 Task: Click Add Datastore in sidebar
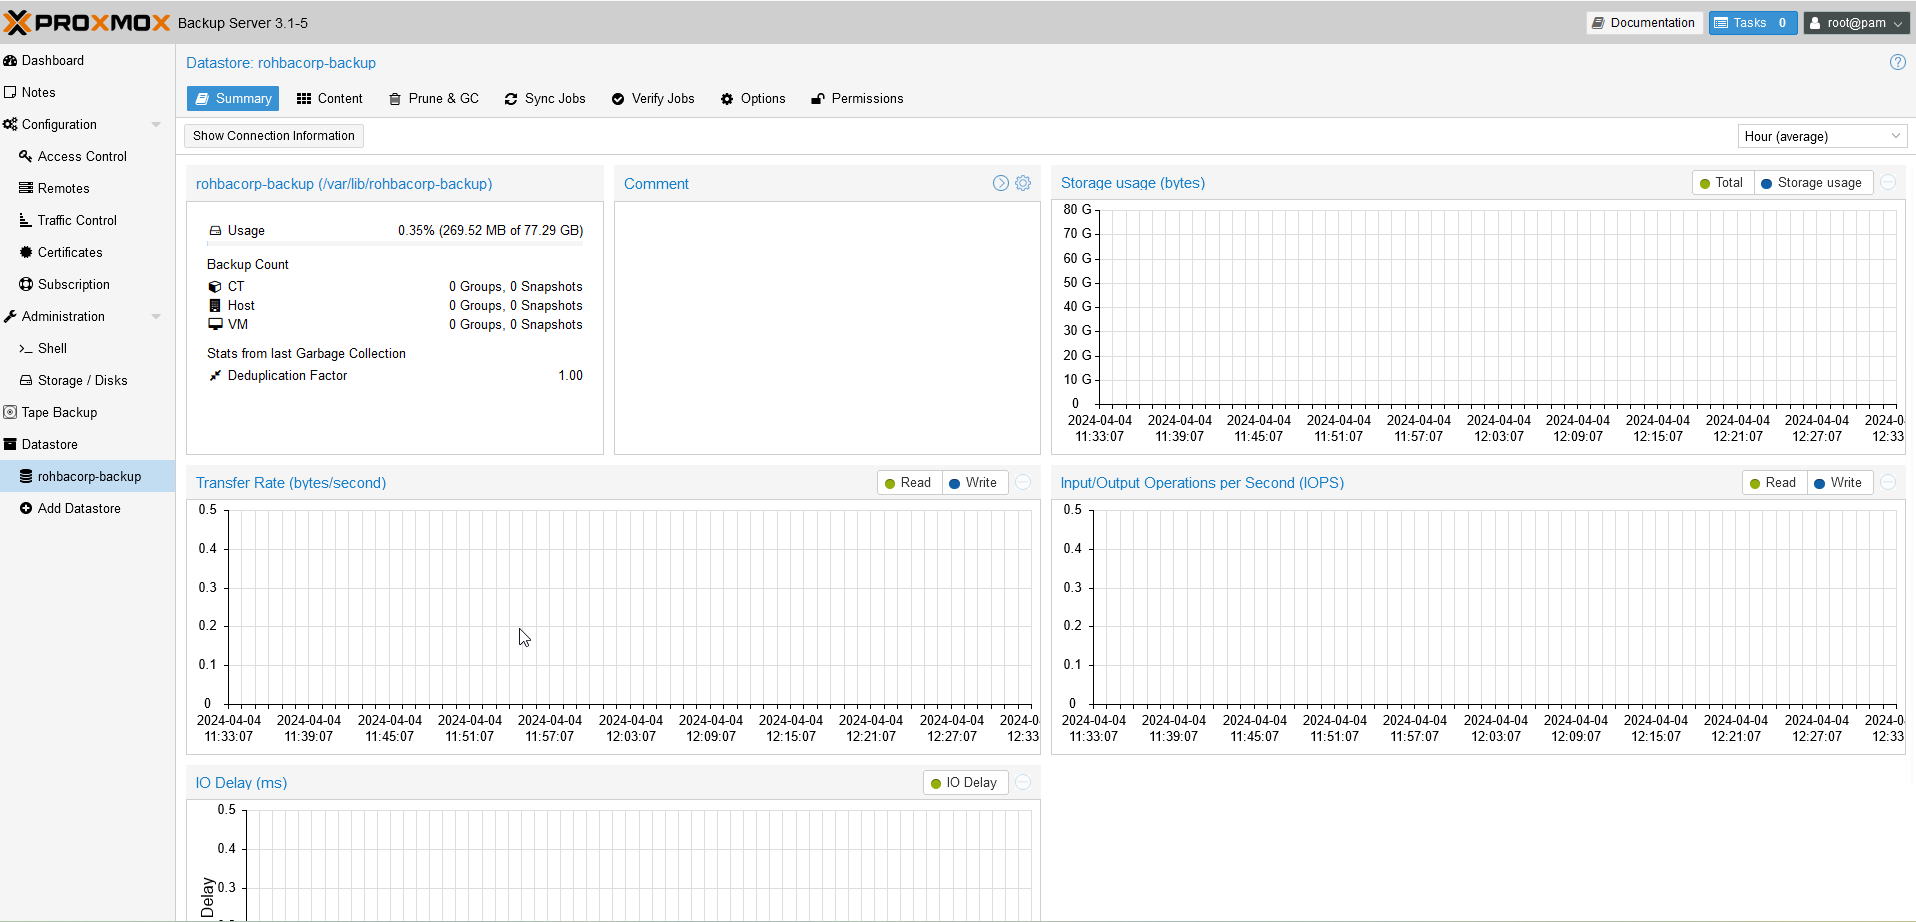click(87, 508)
